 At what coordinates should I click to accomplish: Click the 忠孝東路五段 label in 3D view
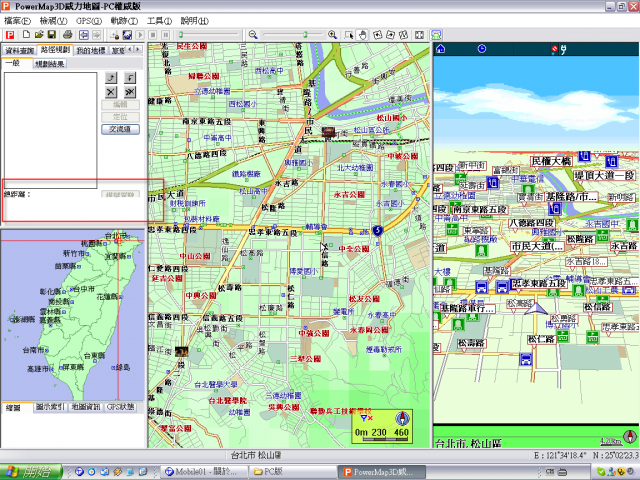pos(539,283)
